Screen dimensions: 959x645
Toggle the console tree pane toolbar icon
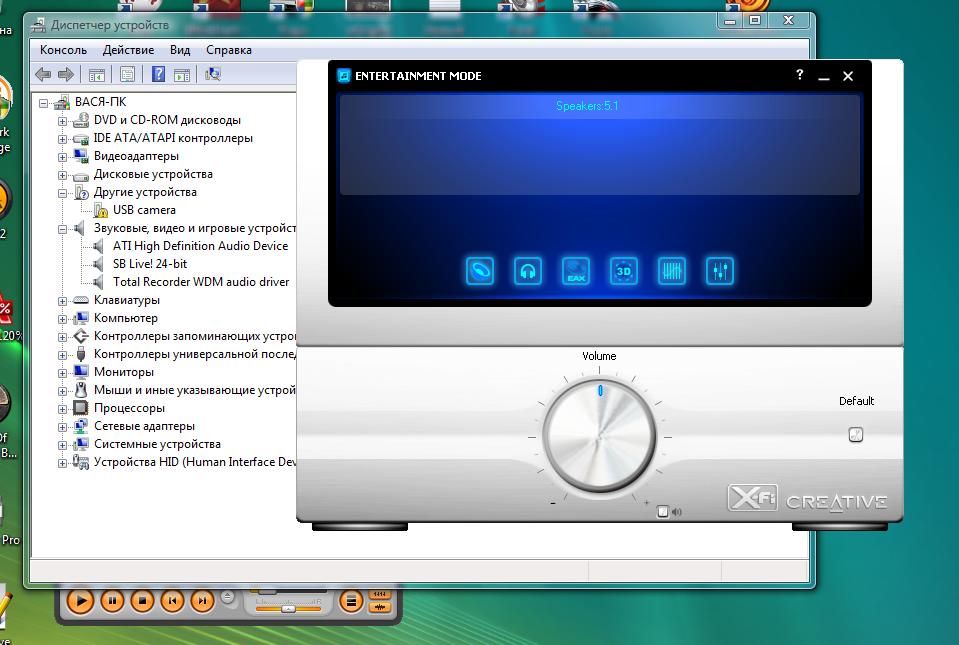click(x=97, y=75)
